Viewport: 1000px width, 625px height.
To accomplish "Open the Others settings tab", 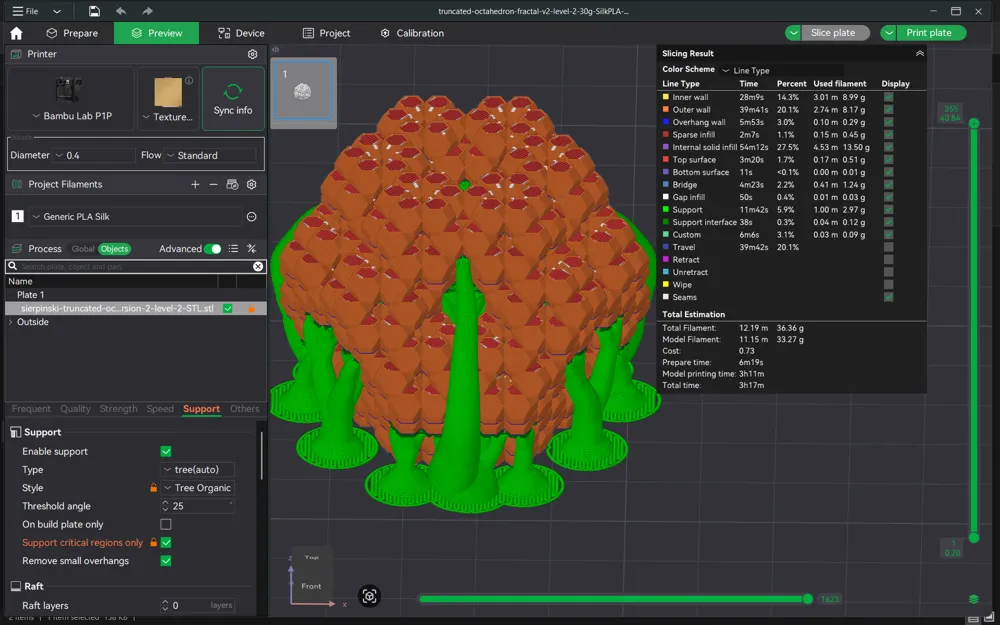I will click(x=245, y=409).
